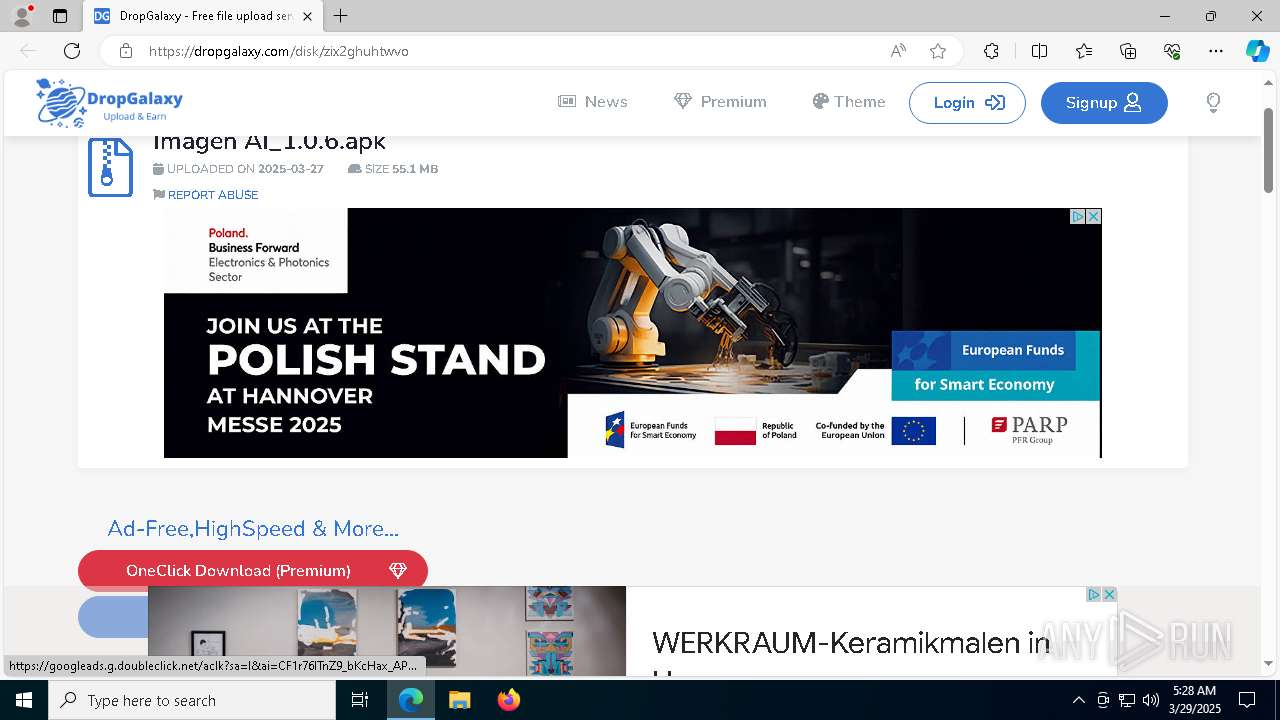Open File Explorer taskbar icon
Viewport: 1280px width, 720px height.
pos(459,700)
